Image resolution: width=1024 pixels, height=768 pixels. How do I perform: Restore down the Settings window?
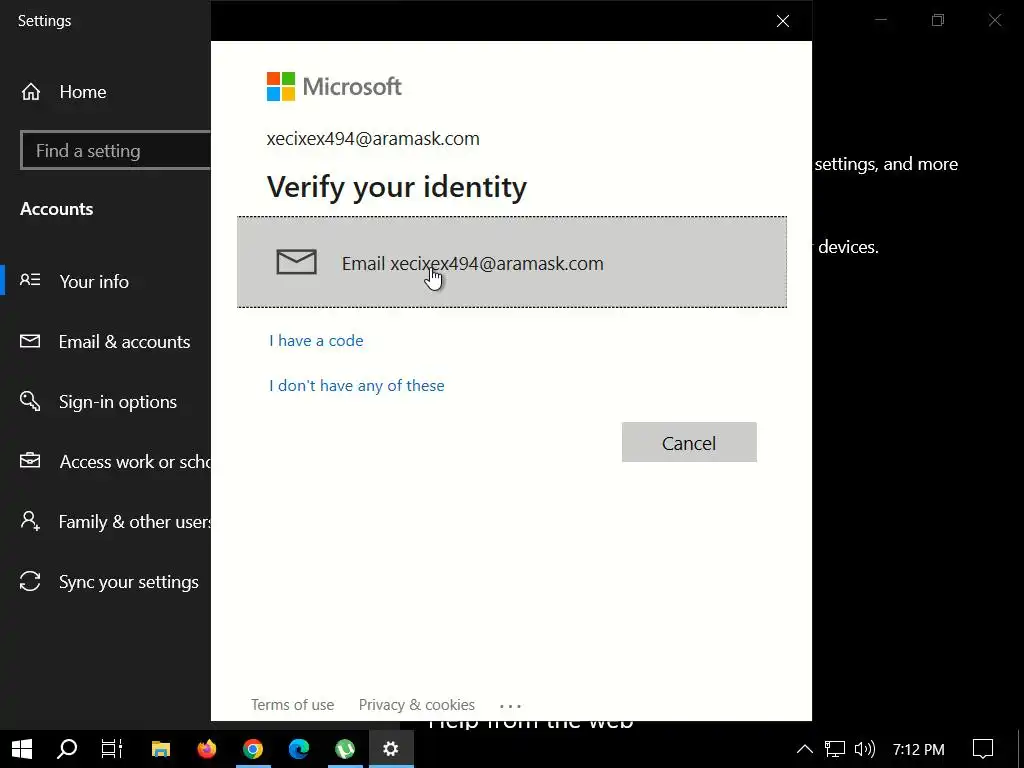[x=938, y=20]
